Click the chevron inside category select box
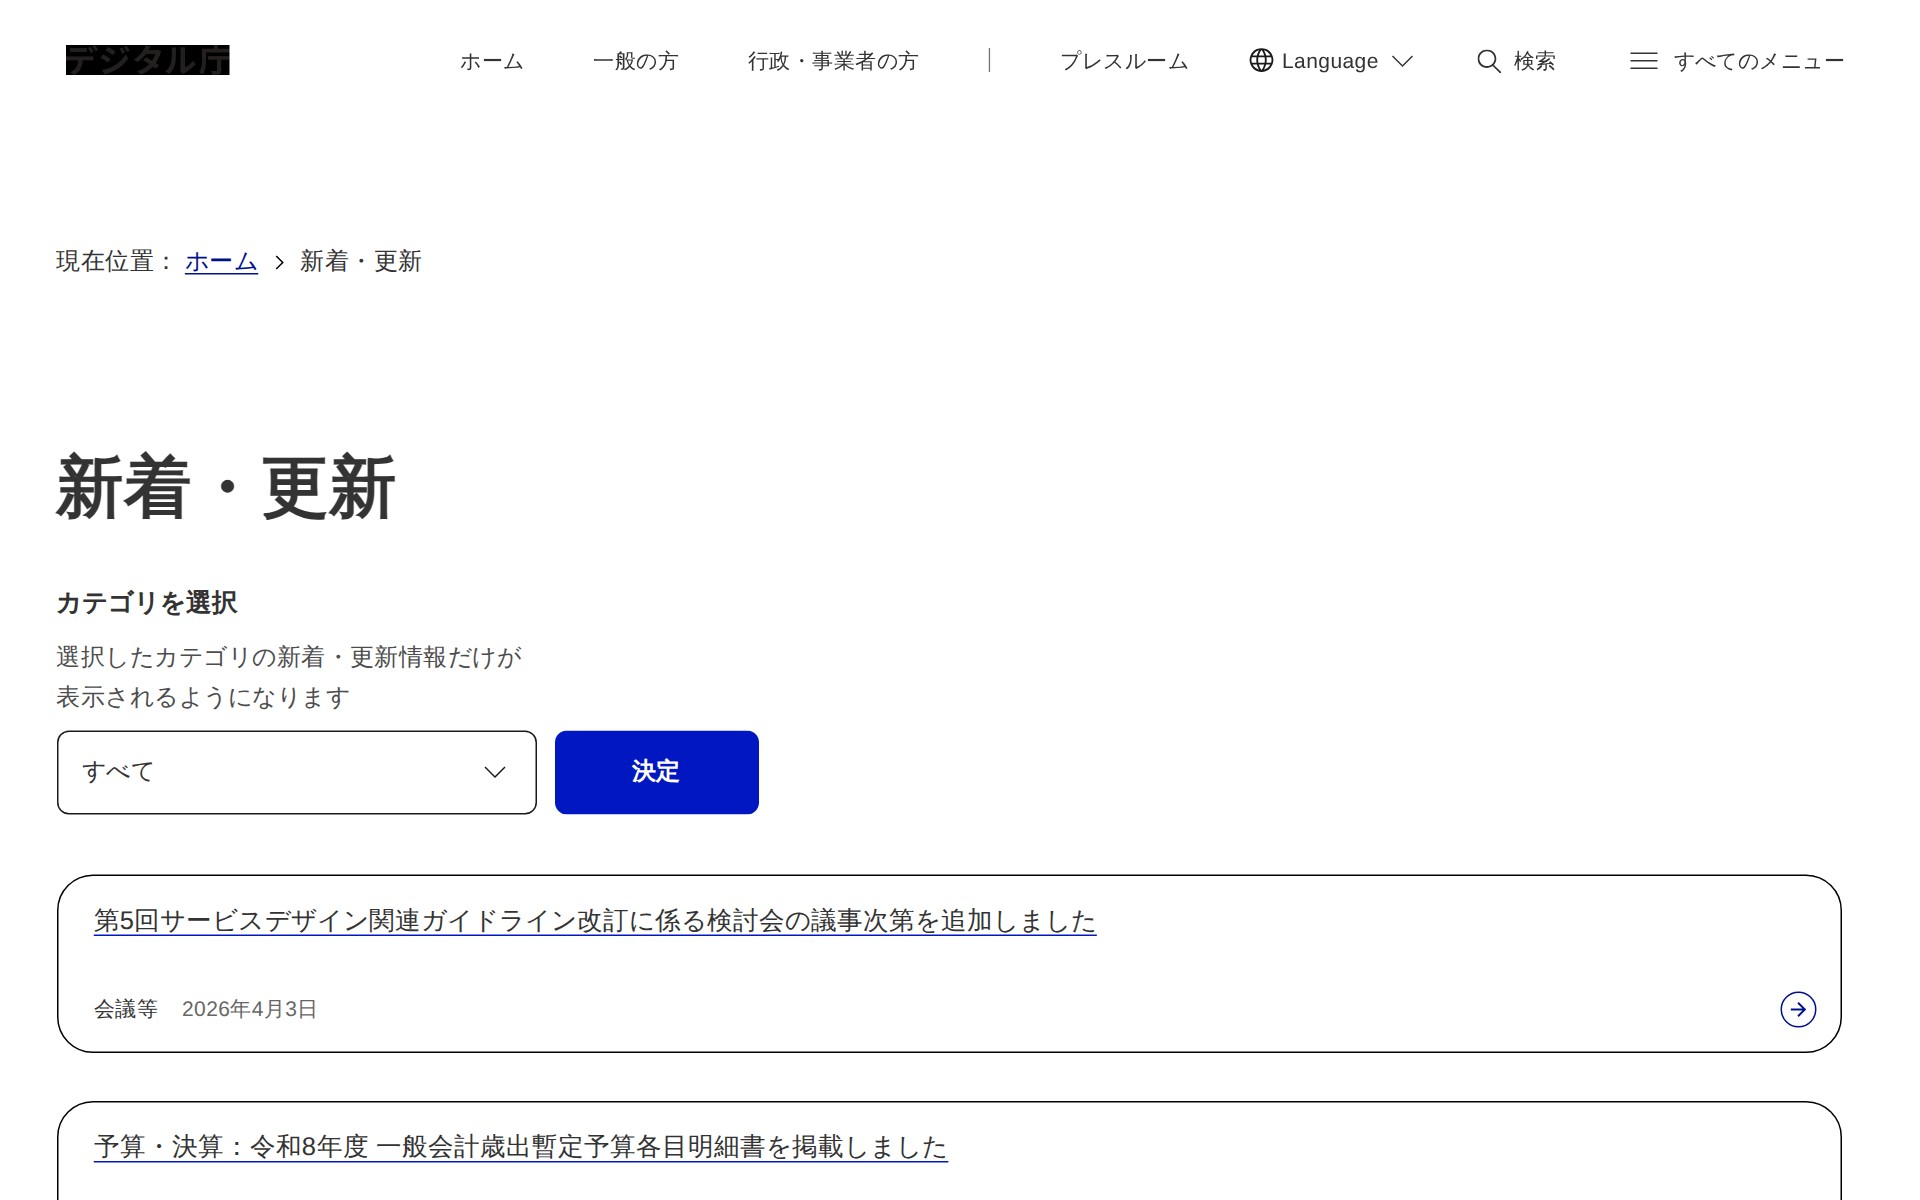Image resolution: width=1920 pixels, height=1200 pixels. (495, 772)
